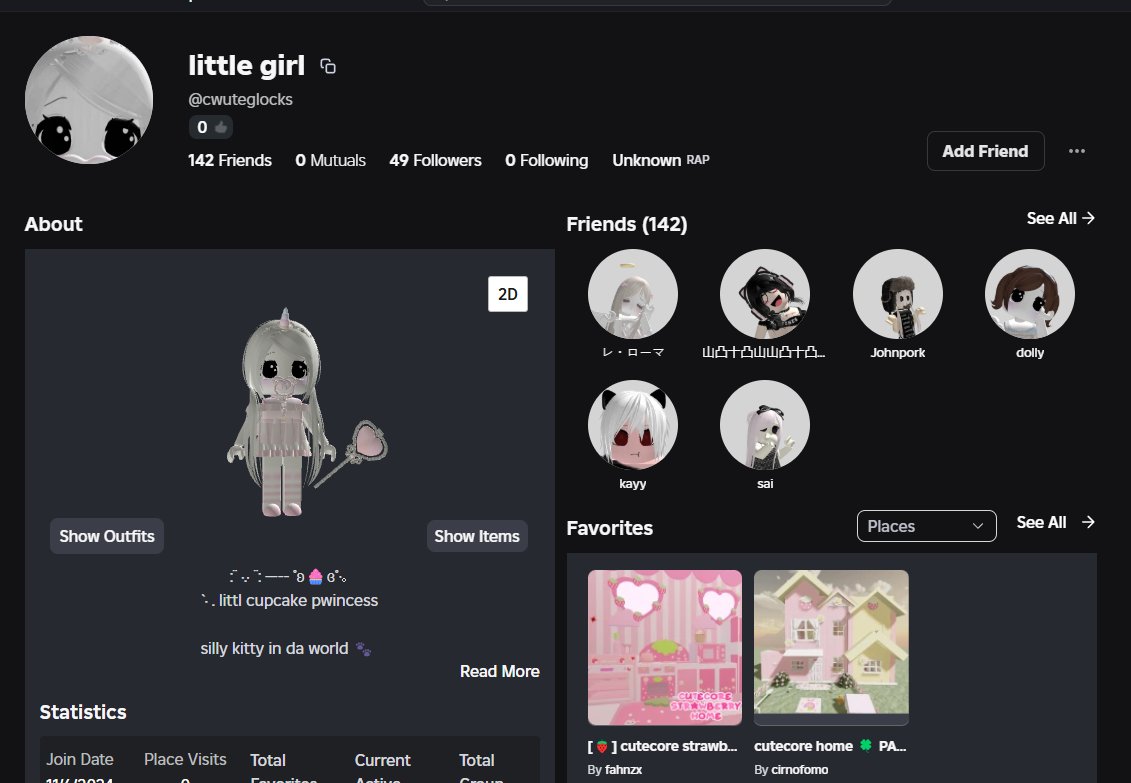Click the Place Visits statistic label

[x=185, y=759]
